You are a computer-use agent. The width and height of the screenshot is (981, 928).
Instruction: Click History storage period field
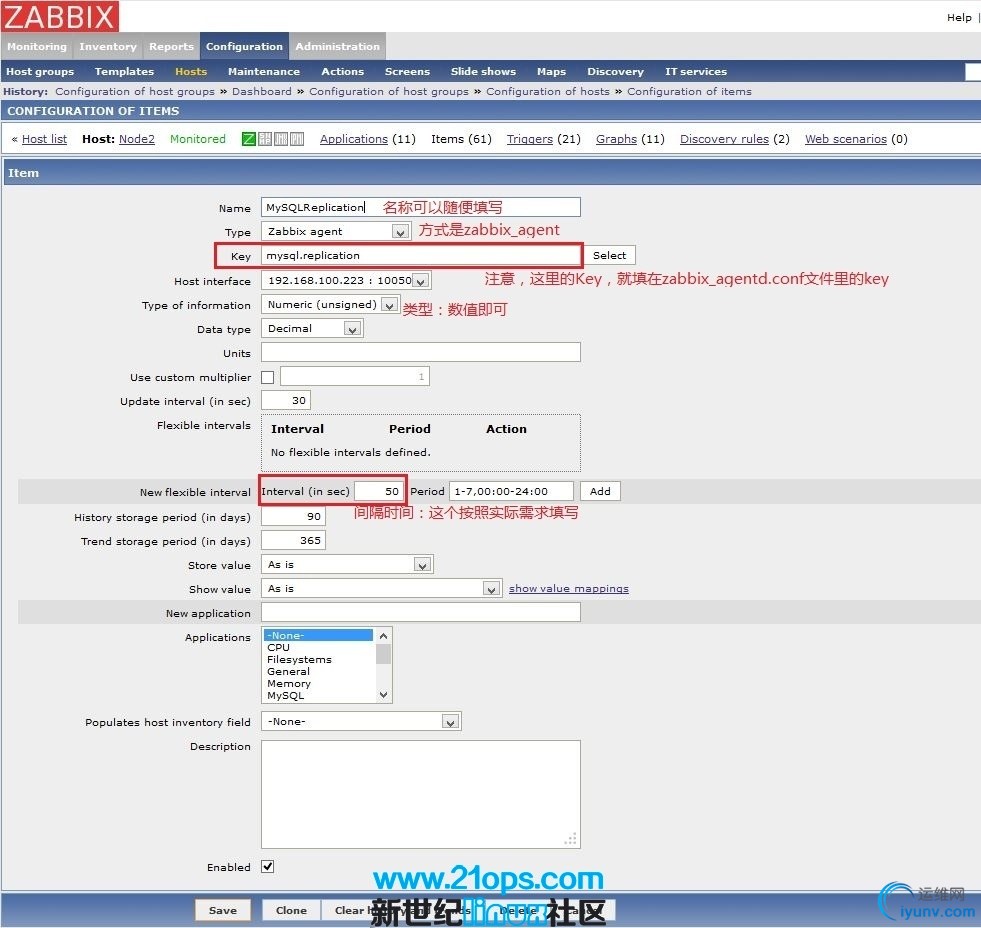(293, 516)
